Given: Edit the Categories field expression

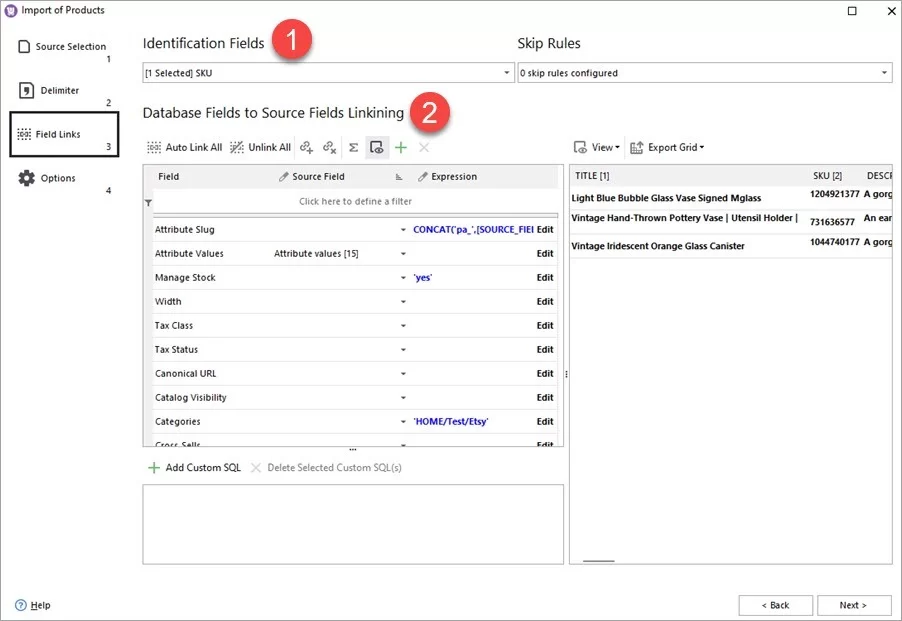Looking at the screenshot, I should pyautogui.click(x=544, y=421).
